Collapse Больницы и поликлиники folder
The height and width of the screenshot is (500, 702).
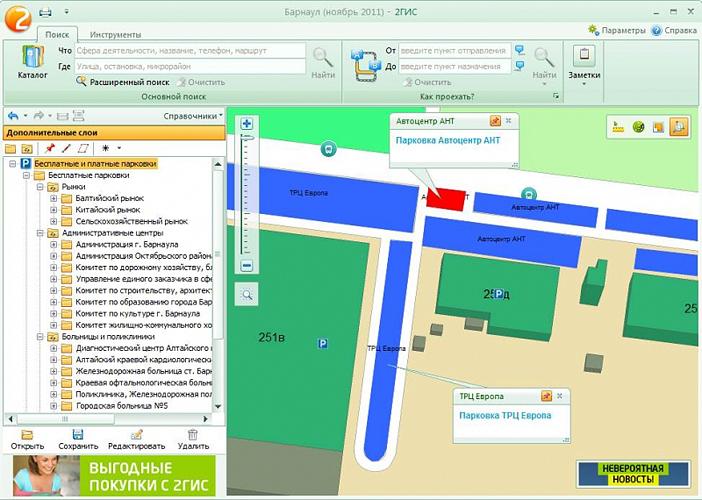click(x=40, y=337)
